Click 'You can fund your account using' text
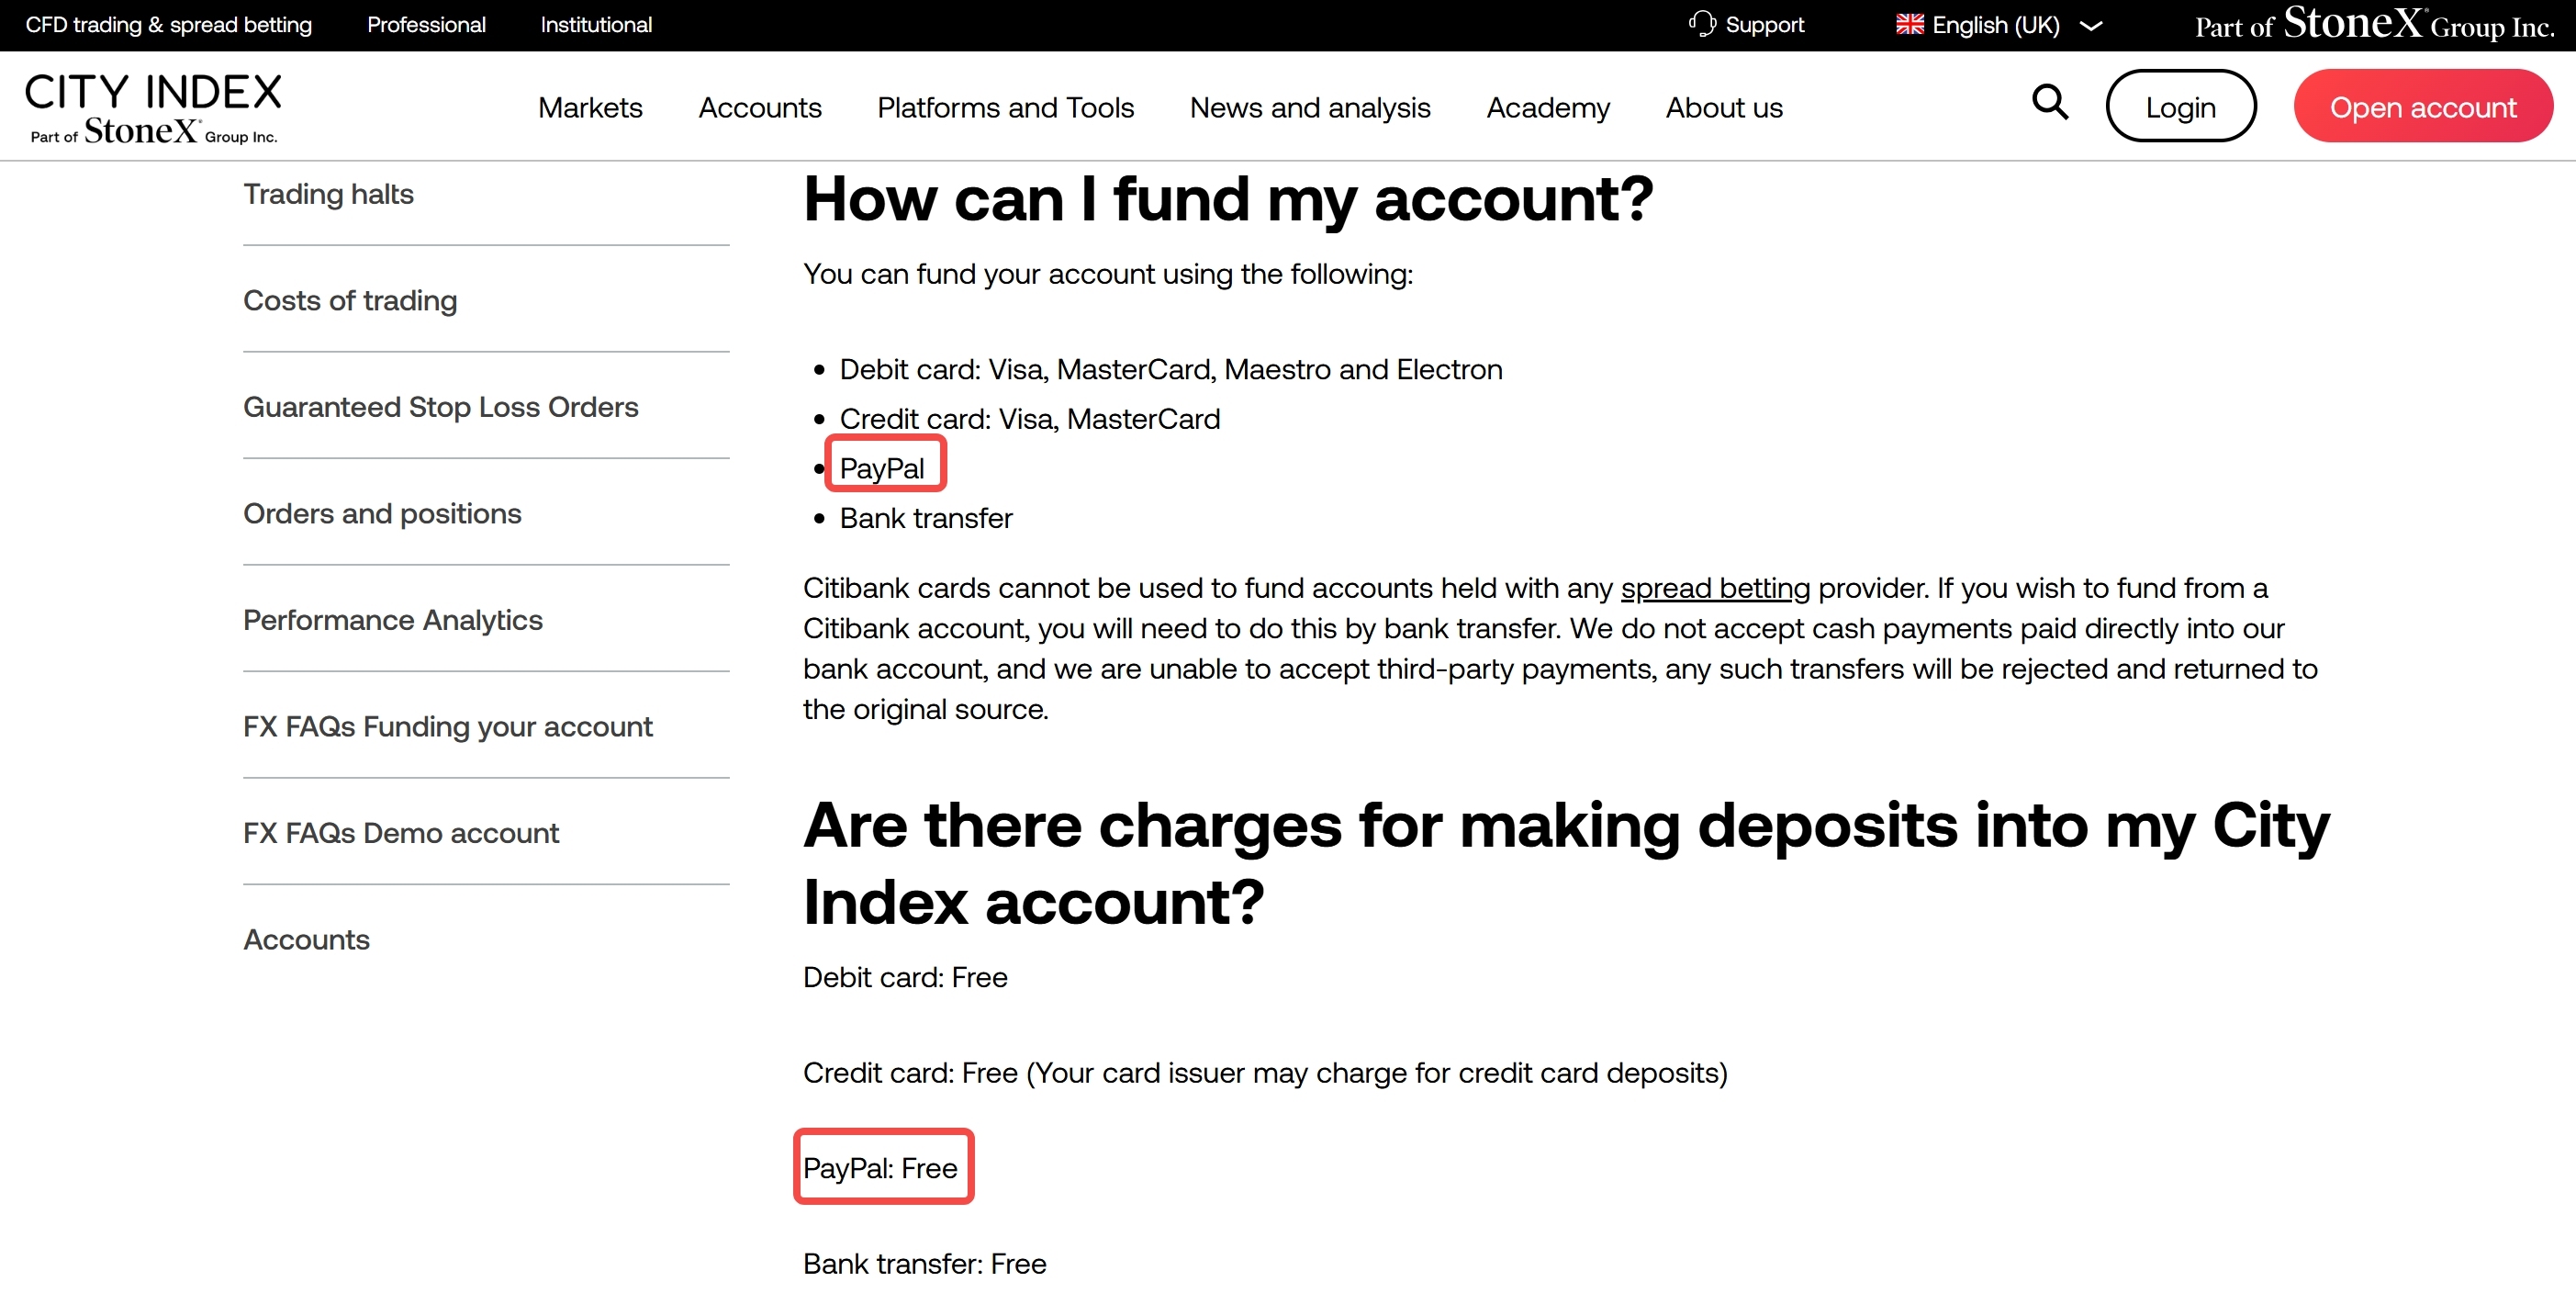The height and width of the screenshot is (1293, 2576). pos(1108,274)
